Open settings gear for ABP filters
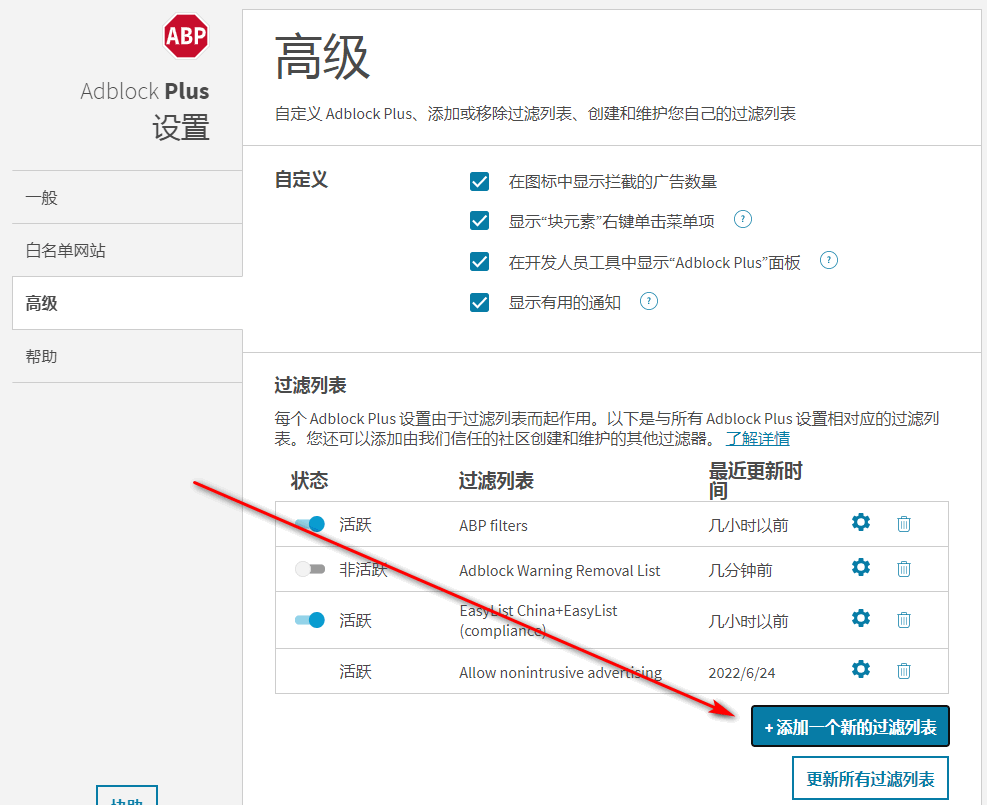This screenshot has width=987, height=805. coord(860,523)
